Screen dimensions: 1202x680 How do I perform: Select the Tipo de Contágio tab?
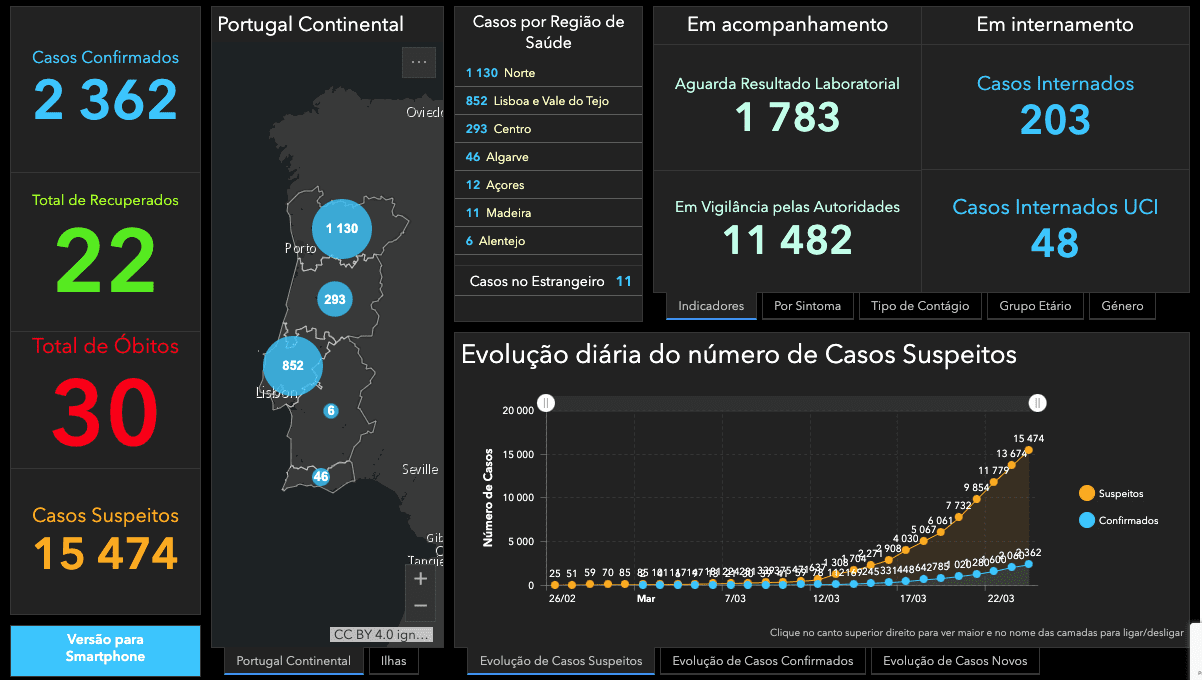click(x=919, y=306)
